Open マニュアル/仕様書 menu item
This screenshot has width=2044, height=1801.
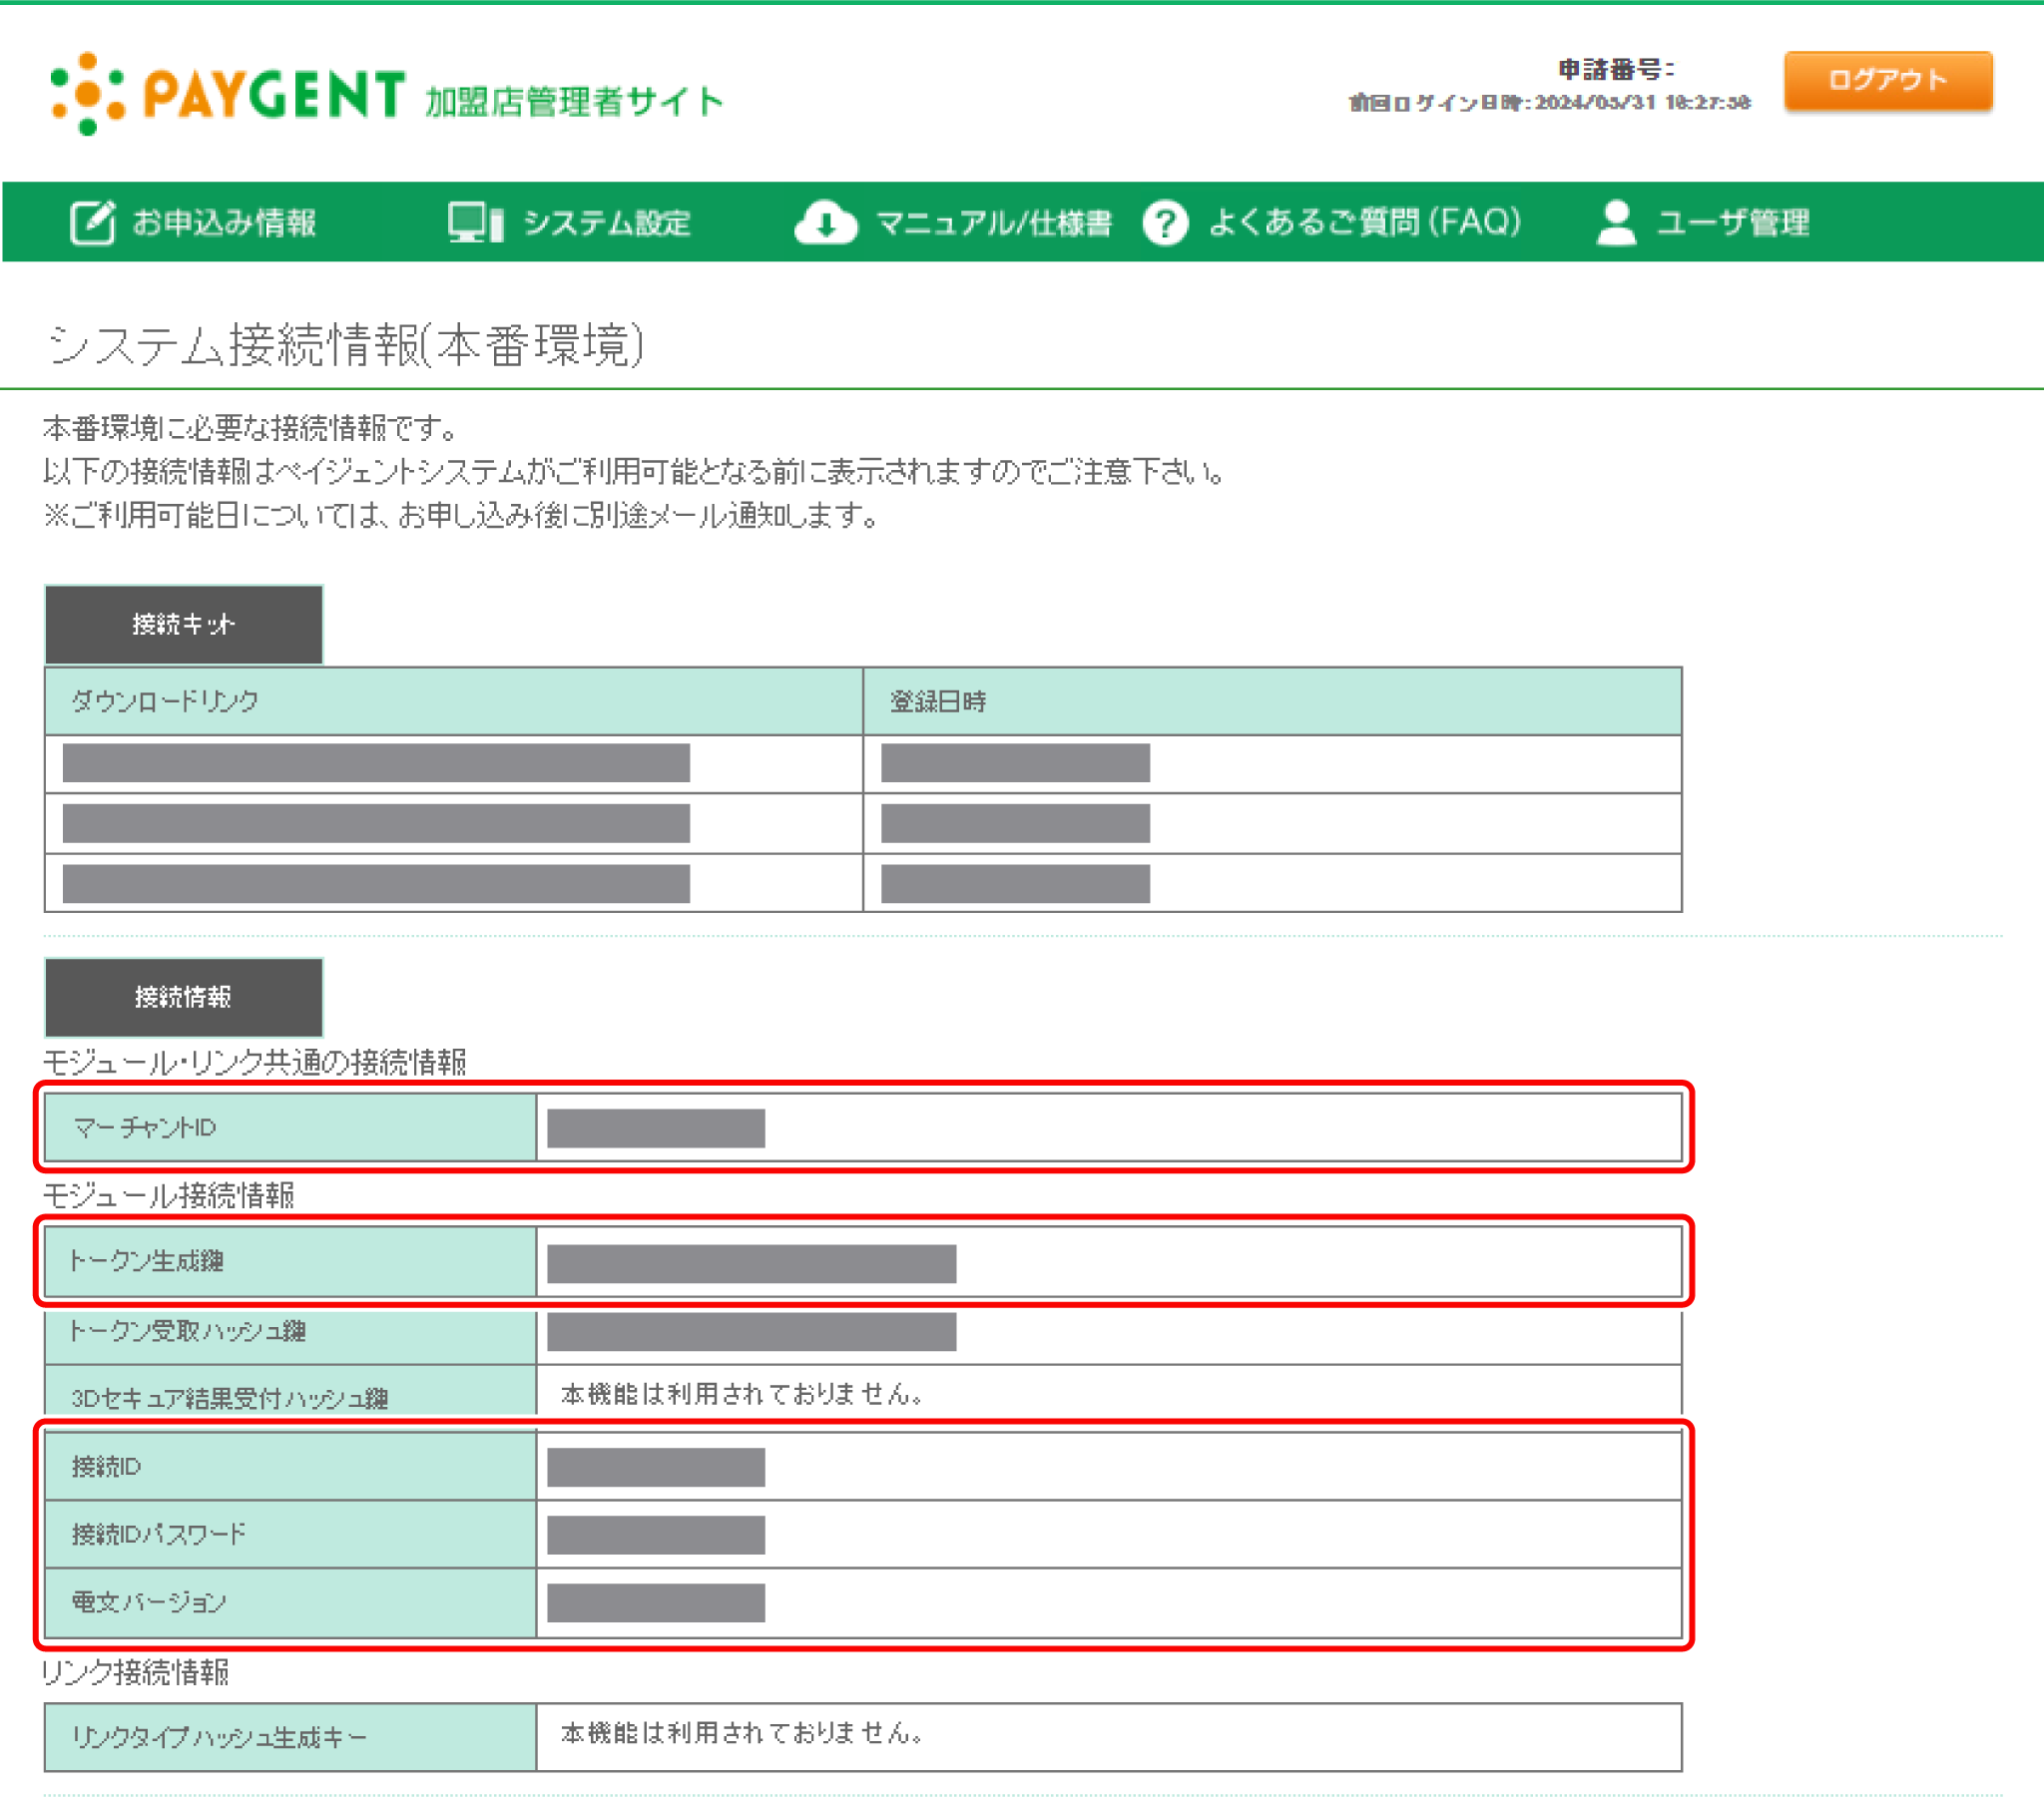click(993, 222)
